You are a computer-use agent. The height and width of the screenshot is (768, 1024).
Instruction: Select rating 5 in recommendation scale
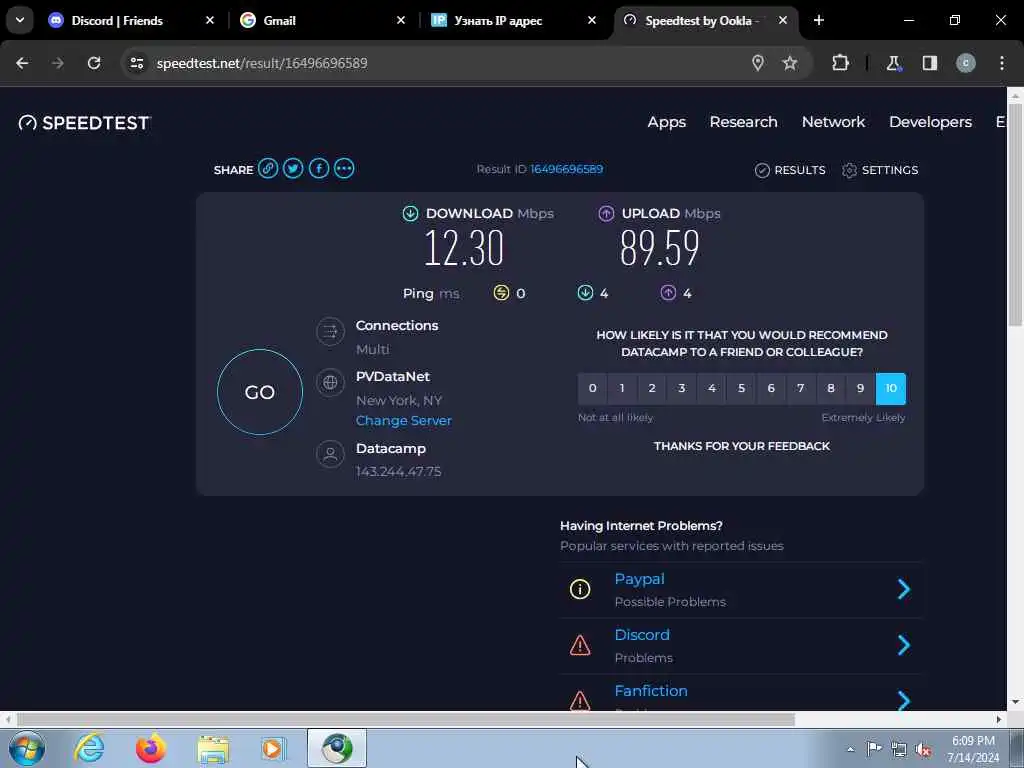tap(741, 389)
